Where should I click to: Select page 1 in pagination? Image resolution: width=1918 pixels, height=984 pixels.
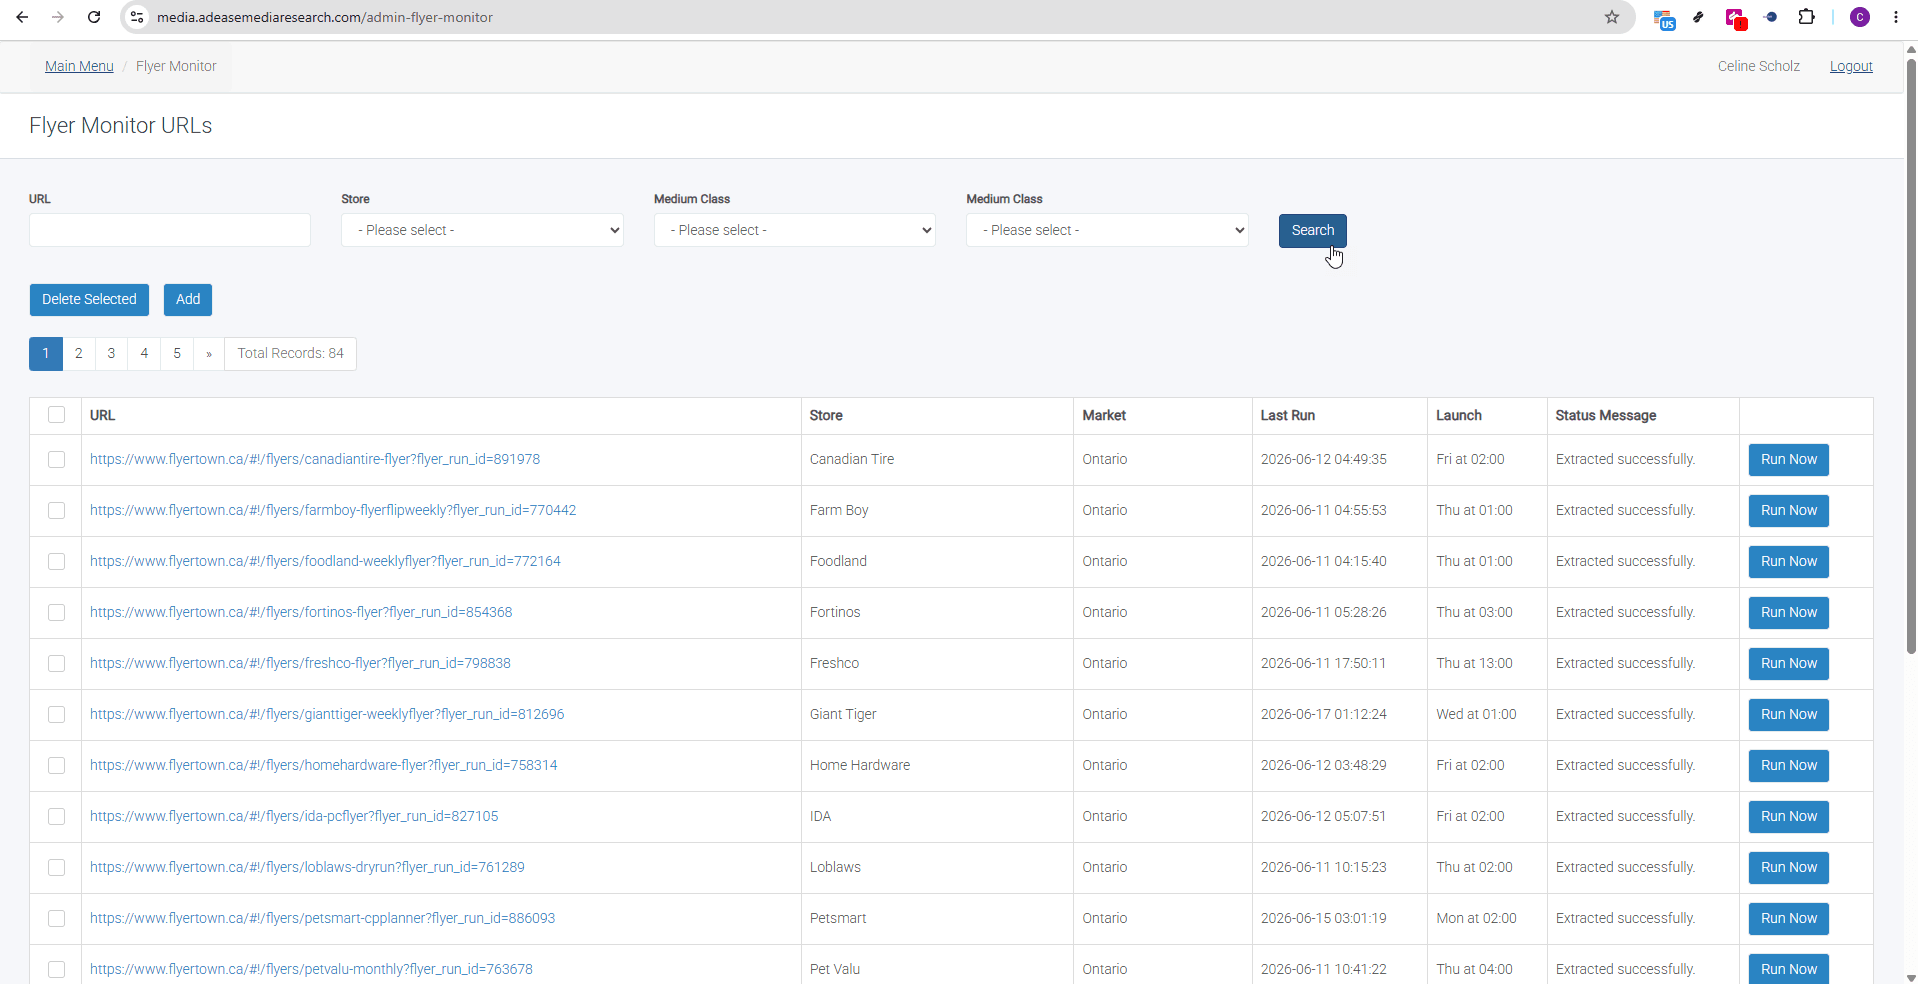(46, 354)
